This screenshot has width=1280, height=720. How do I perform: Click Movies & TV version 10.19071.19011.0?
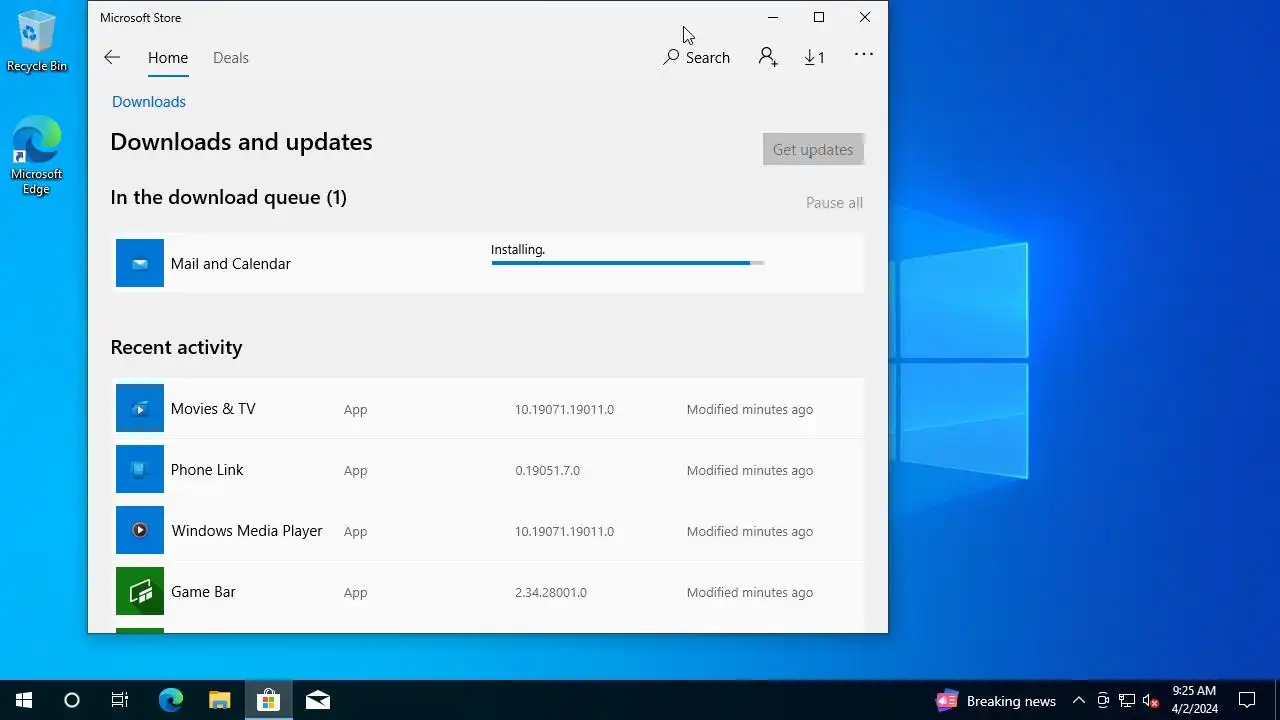[564, 410]
